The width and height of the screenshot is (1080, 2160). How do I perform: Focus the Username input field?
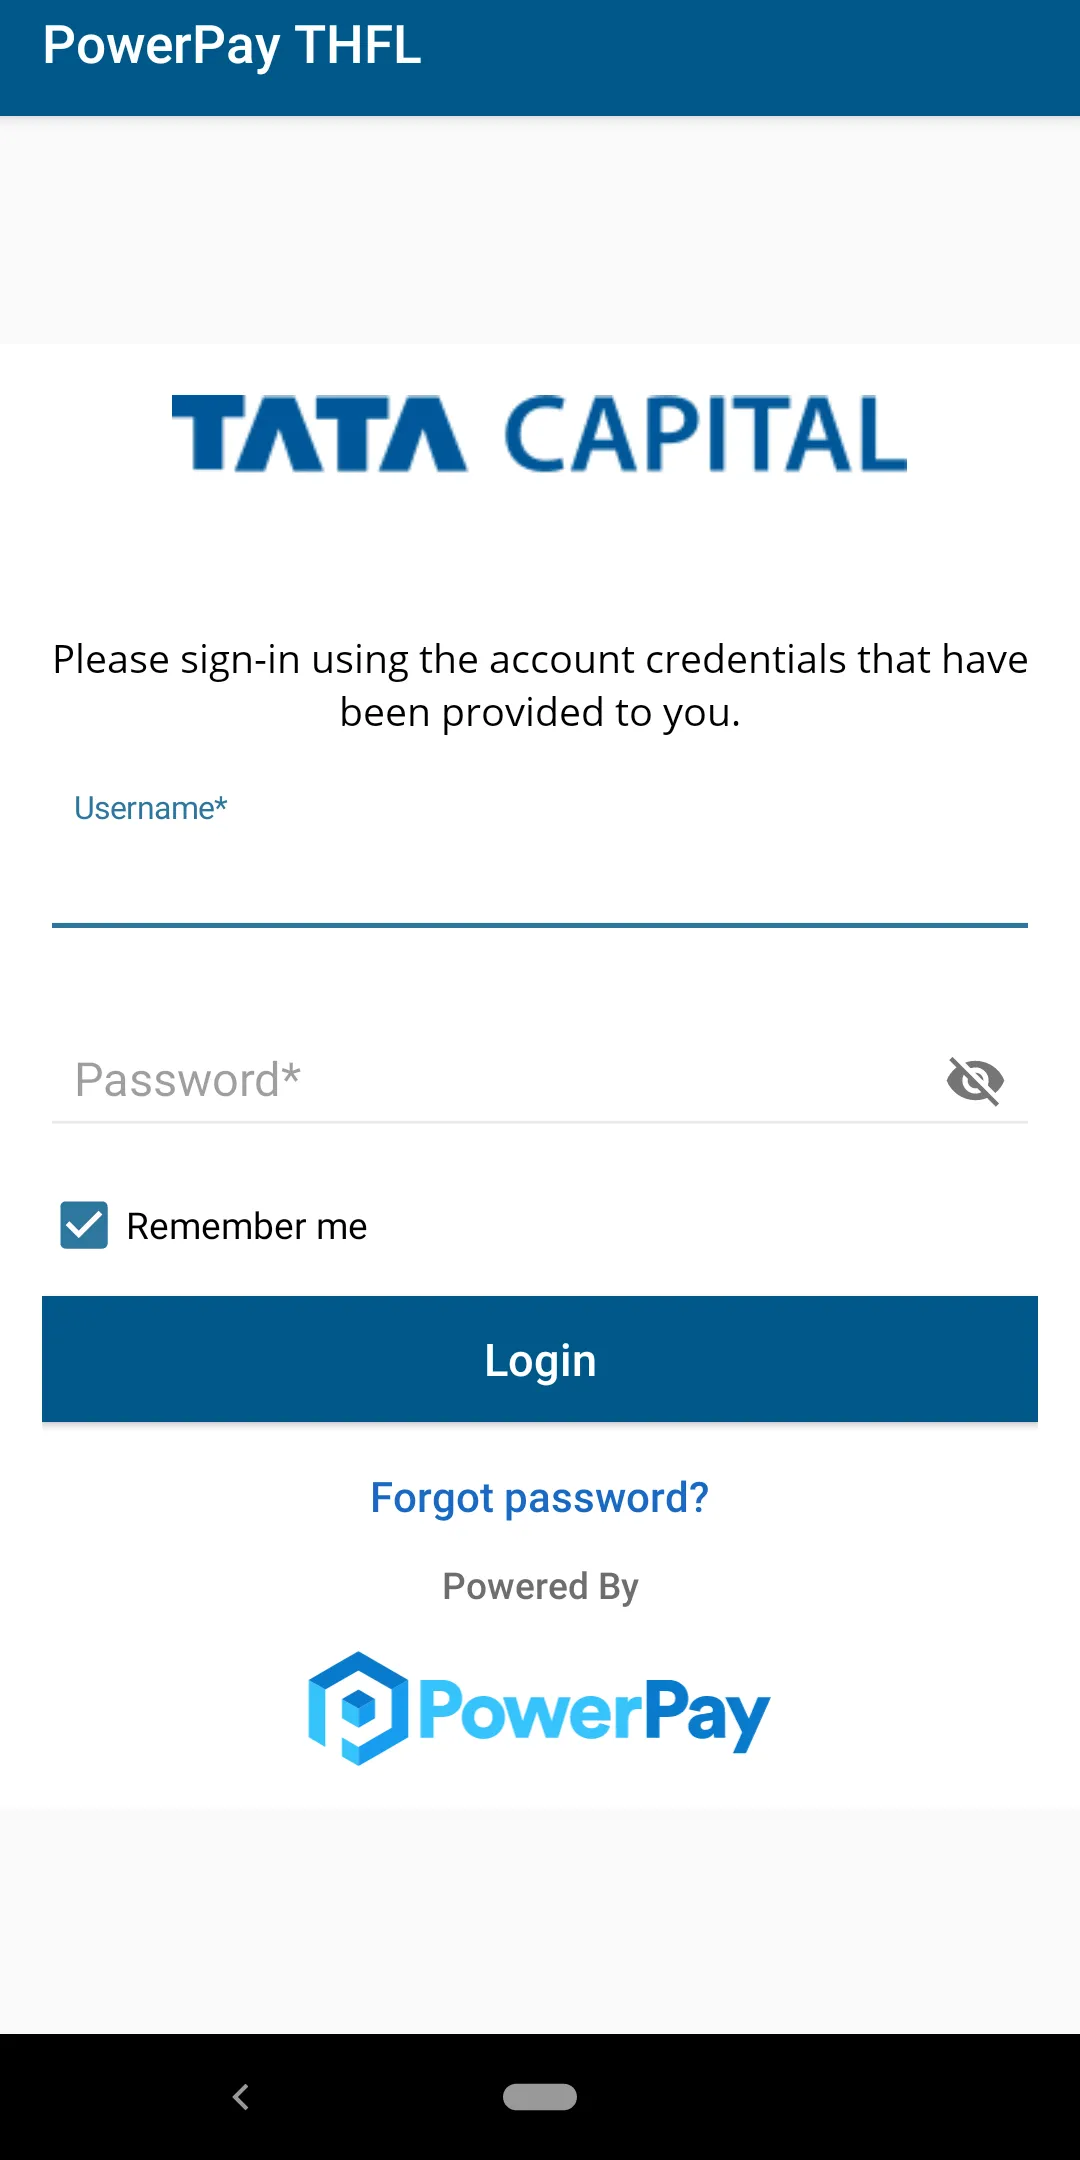coord(540,880)
